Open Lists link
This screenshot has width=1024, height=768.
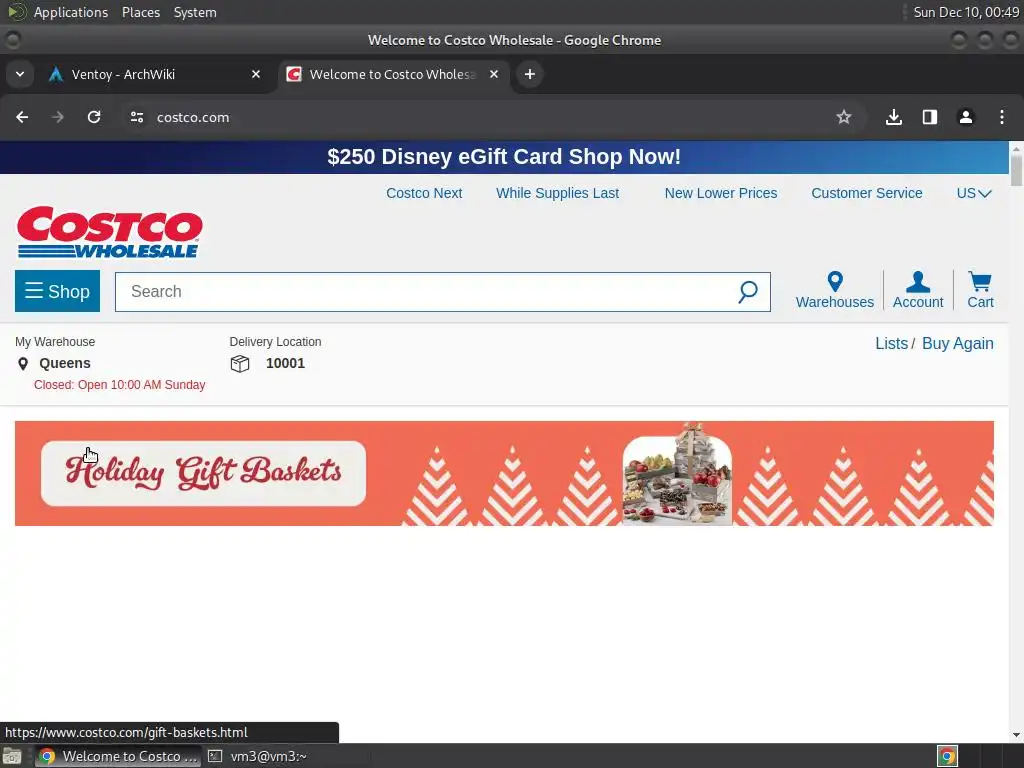coord(891,344)
